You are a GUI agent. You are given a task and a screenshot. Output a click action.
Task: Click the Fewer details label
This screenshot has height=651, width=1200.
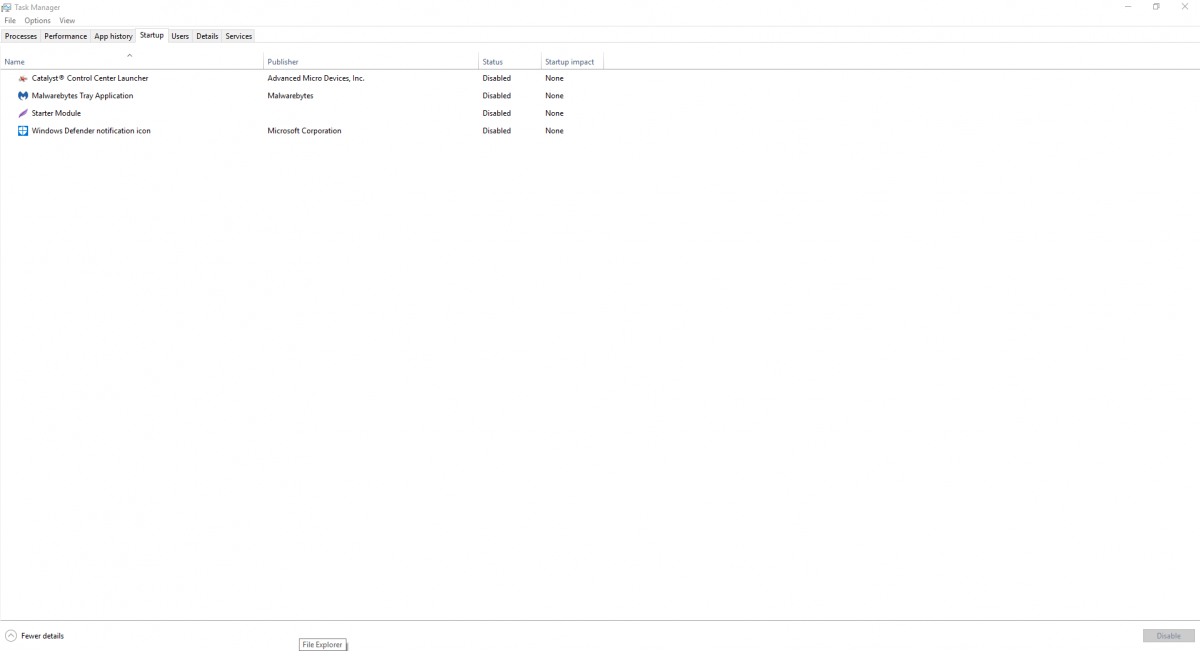pyautogui.click(x=42, y=636)
